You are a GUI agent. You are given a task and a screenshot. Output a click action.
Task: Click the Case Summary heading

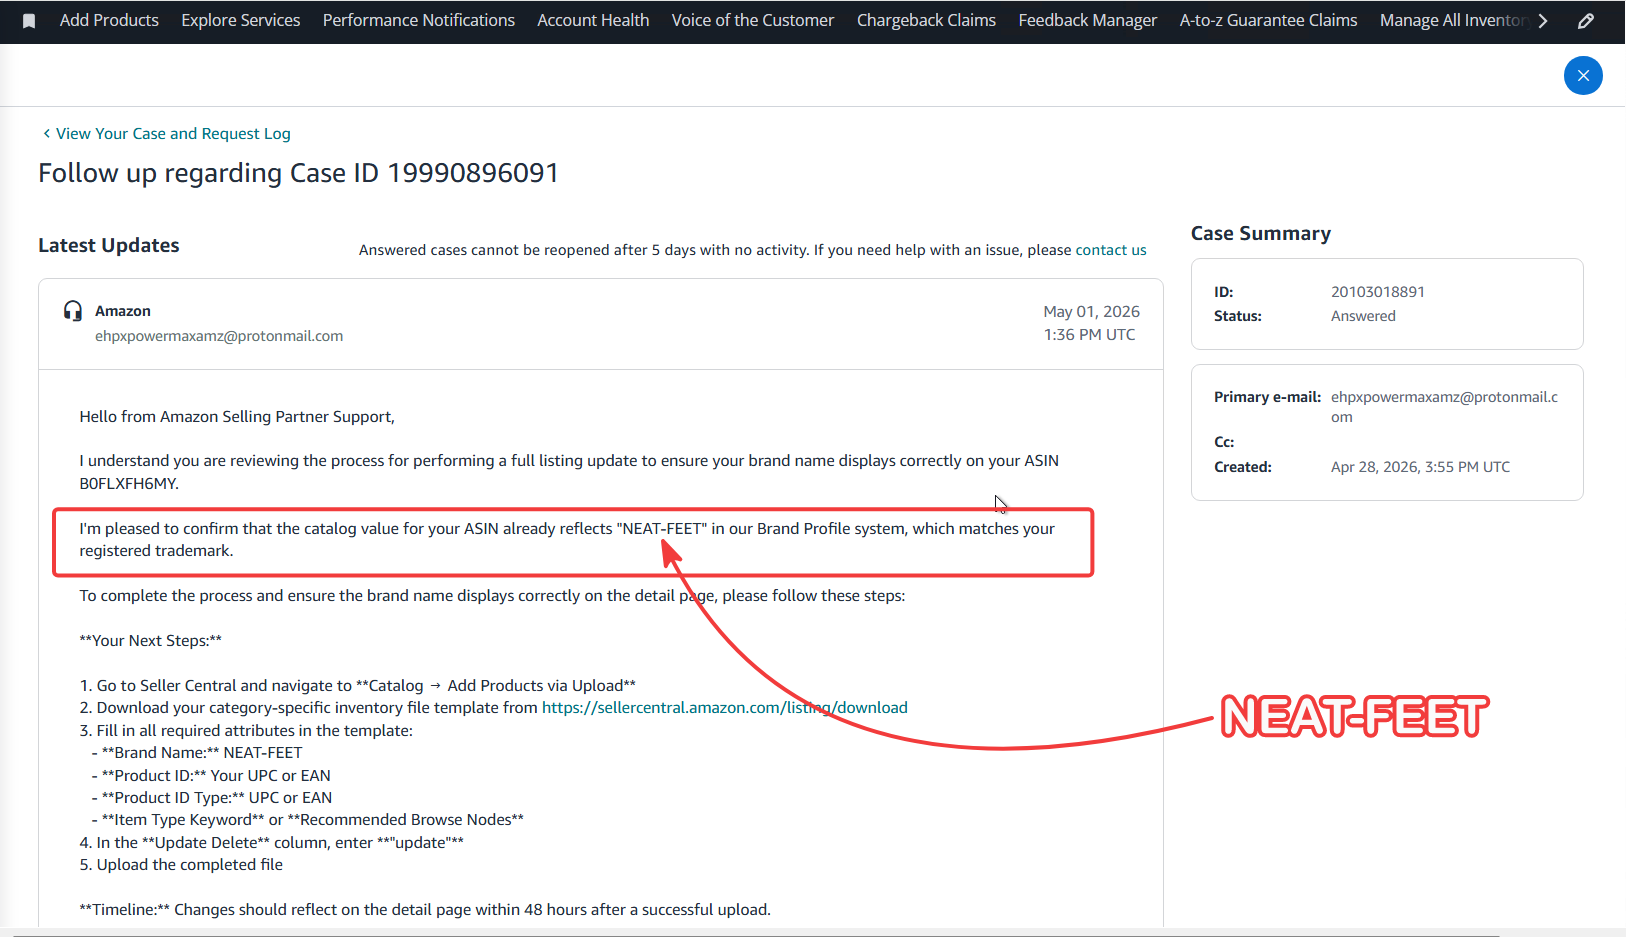[x=1261, y=234]
